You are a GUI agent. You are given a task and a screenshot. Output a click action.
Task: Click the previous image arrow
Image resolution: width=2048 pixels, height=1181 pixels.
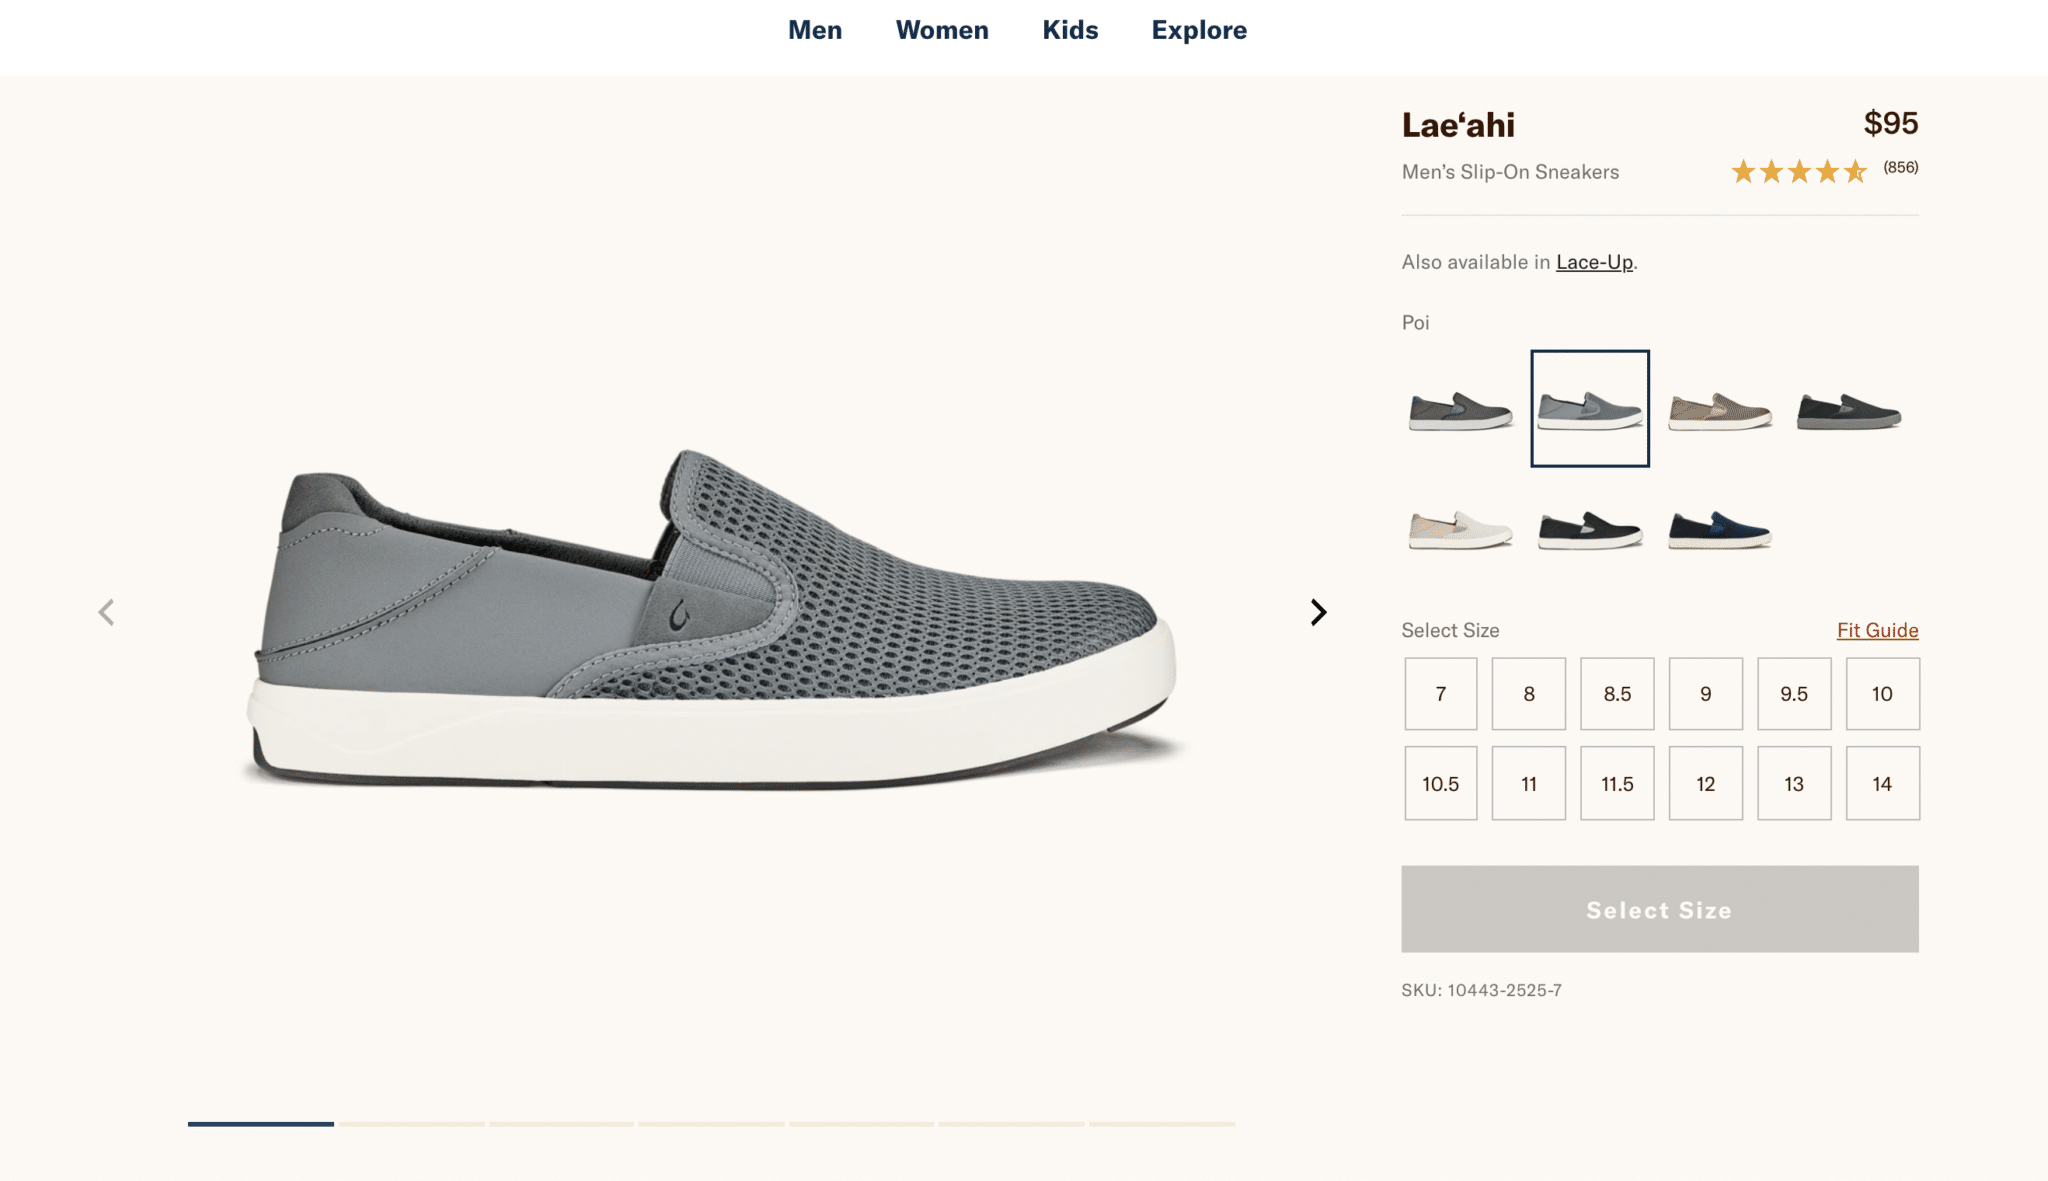[106, 612]
